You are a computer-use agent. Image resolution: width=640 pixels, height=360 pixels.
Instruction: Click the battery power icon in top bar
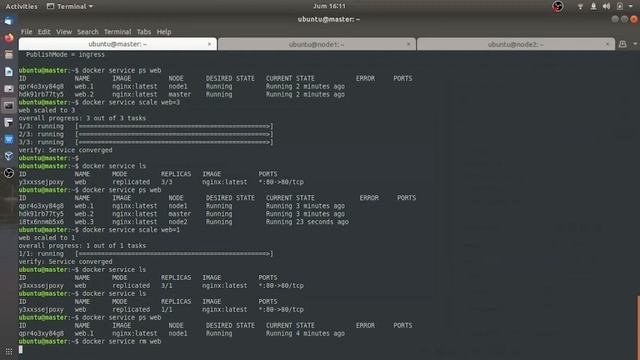pyautogui.click(x=620, y=7)
